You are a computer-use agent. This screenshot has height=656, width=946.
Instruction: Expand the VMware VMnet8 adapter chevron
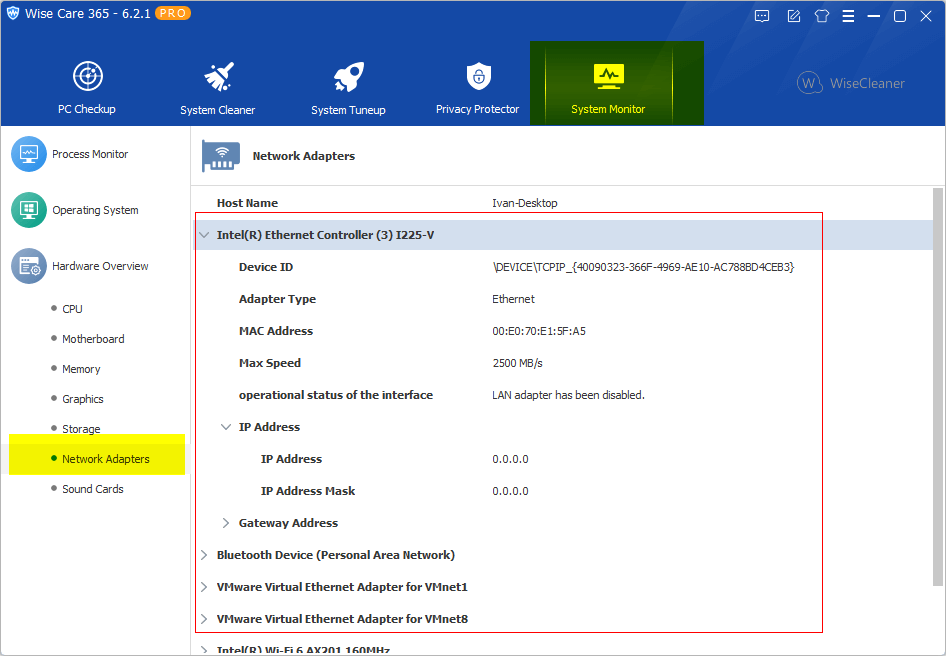tap(205, 619)
